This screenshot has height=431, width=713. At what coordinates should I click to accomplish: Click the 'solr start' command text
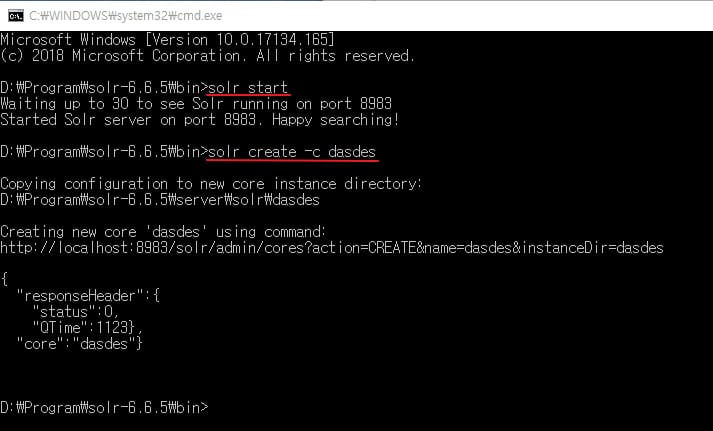(248, 87)
